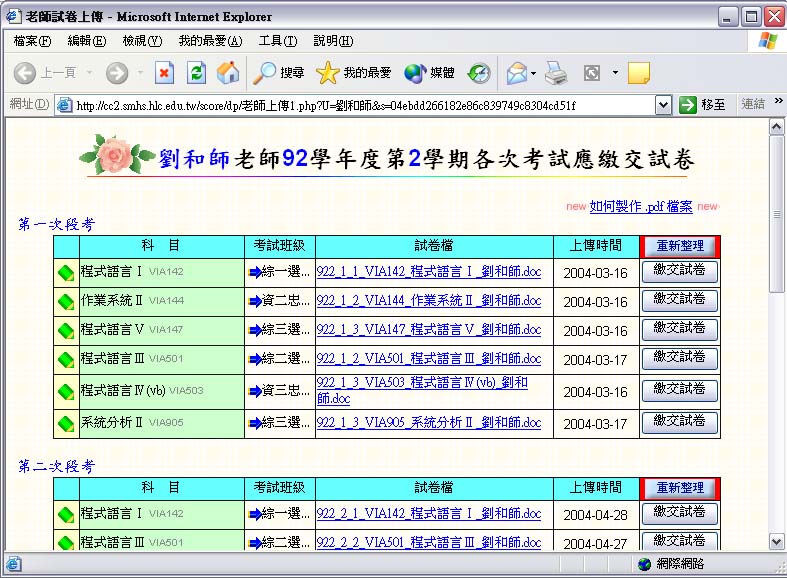Click the History clock icon
Viewport: 787px width, 578px height.
pos(479,72)
